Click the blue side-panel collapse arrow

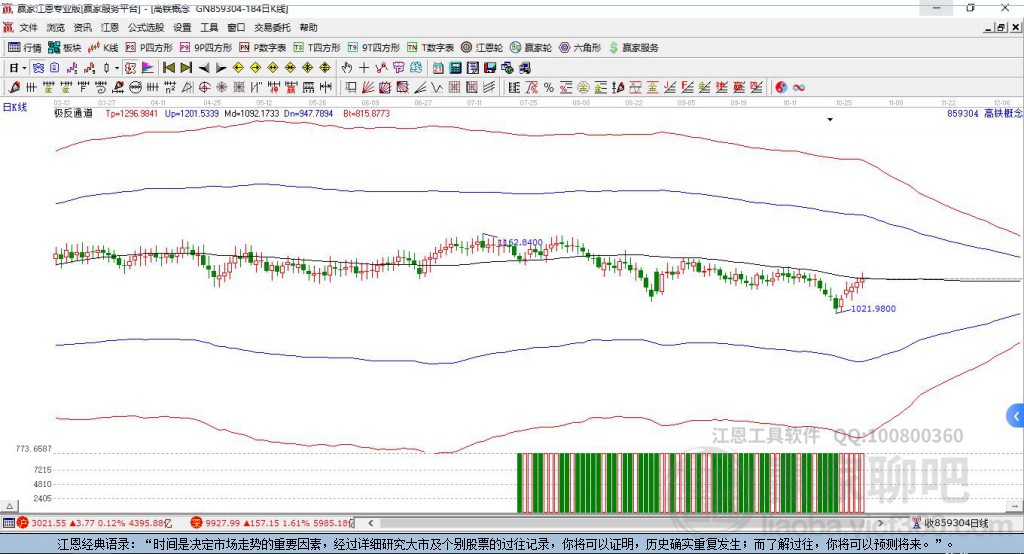[x=1016, y=416]
